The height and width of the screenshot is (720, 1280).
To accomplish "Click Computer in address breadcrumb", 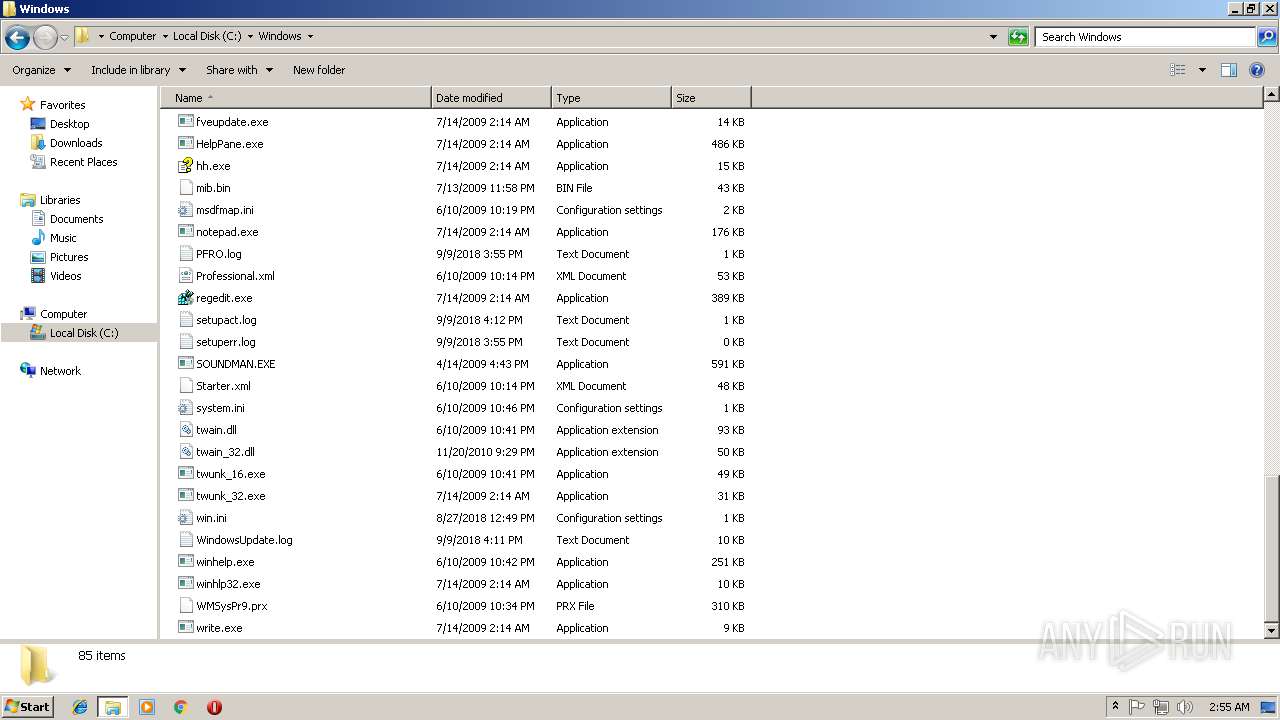I will (x=132, y=36).
